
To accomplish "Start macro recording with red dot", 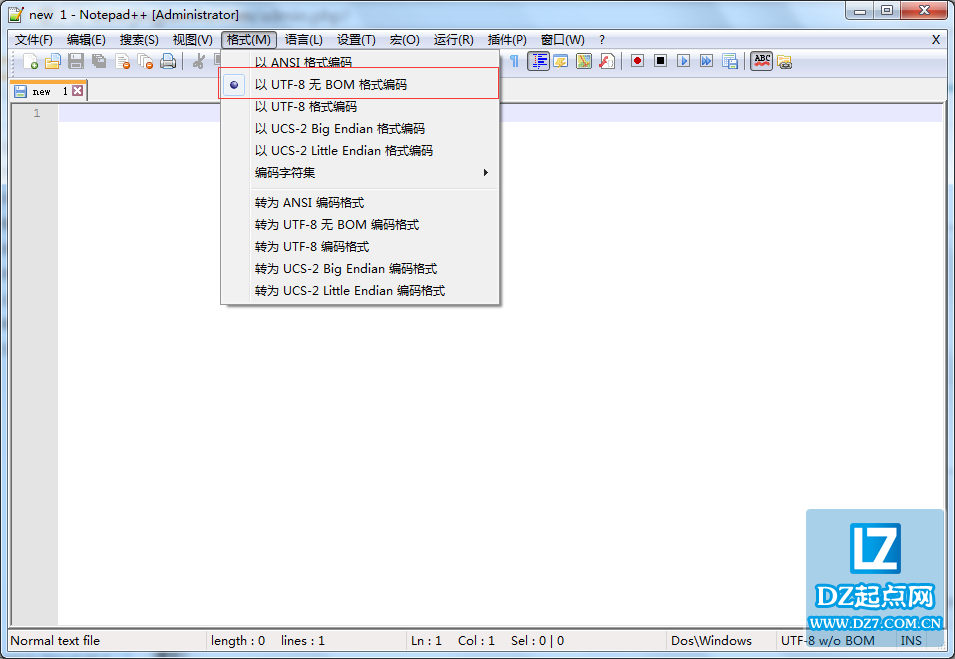I will tap(638, 61).
